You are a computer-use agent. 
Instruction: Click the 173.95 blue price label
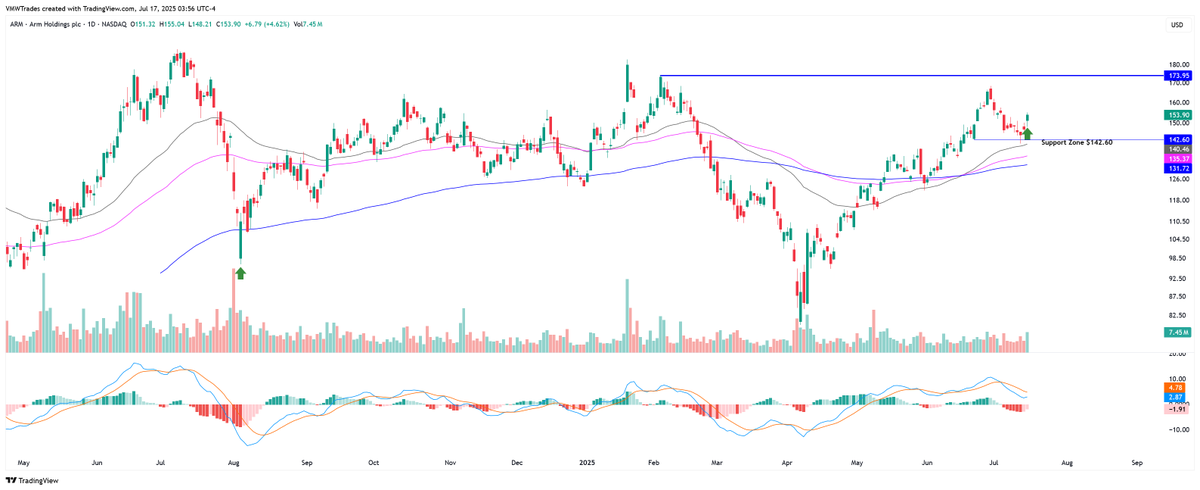[x=1178, y=76]
